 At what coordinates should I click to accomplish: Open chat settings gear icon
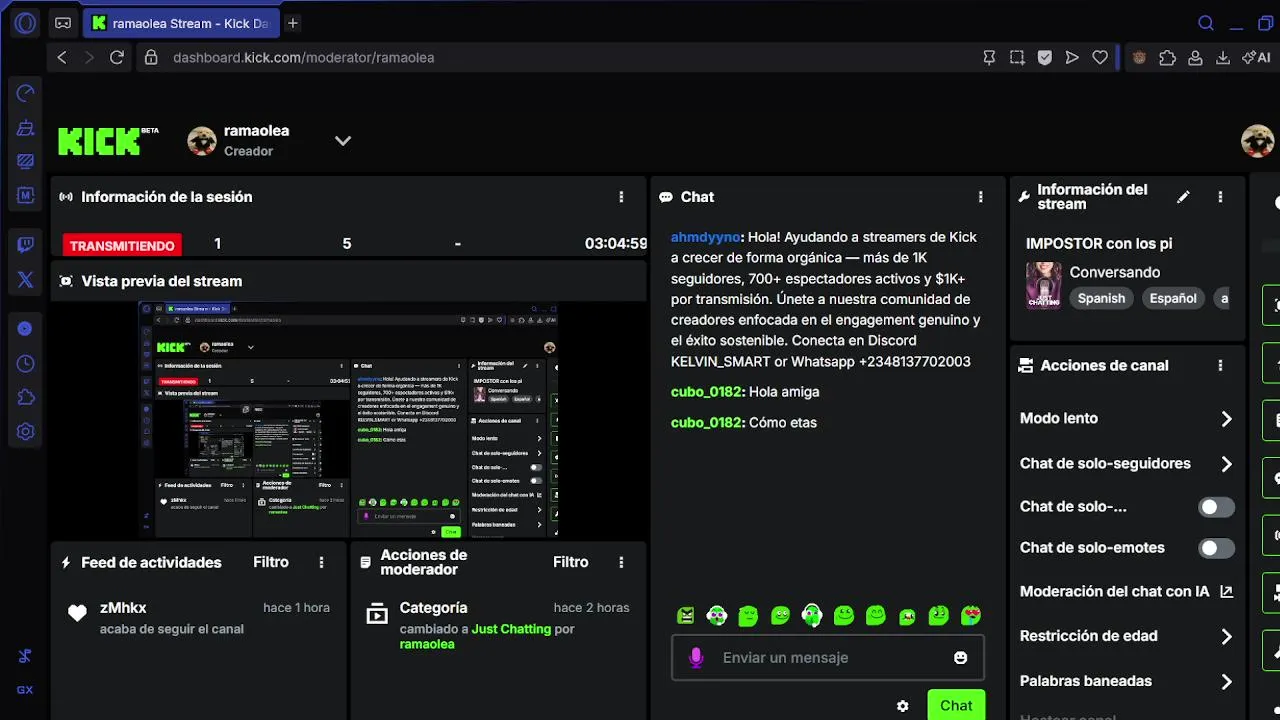tap(903, 706)
